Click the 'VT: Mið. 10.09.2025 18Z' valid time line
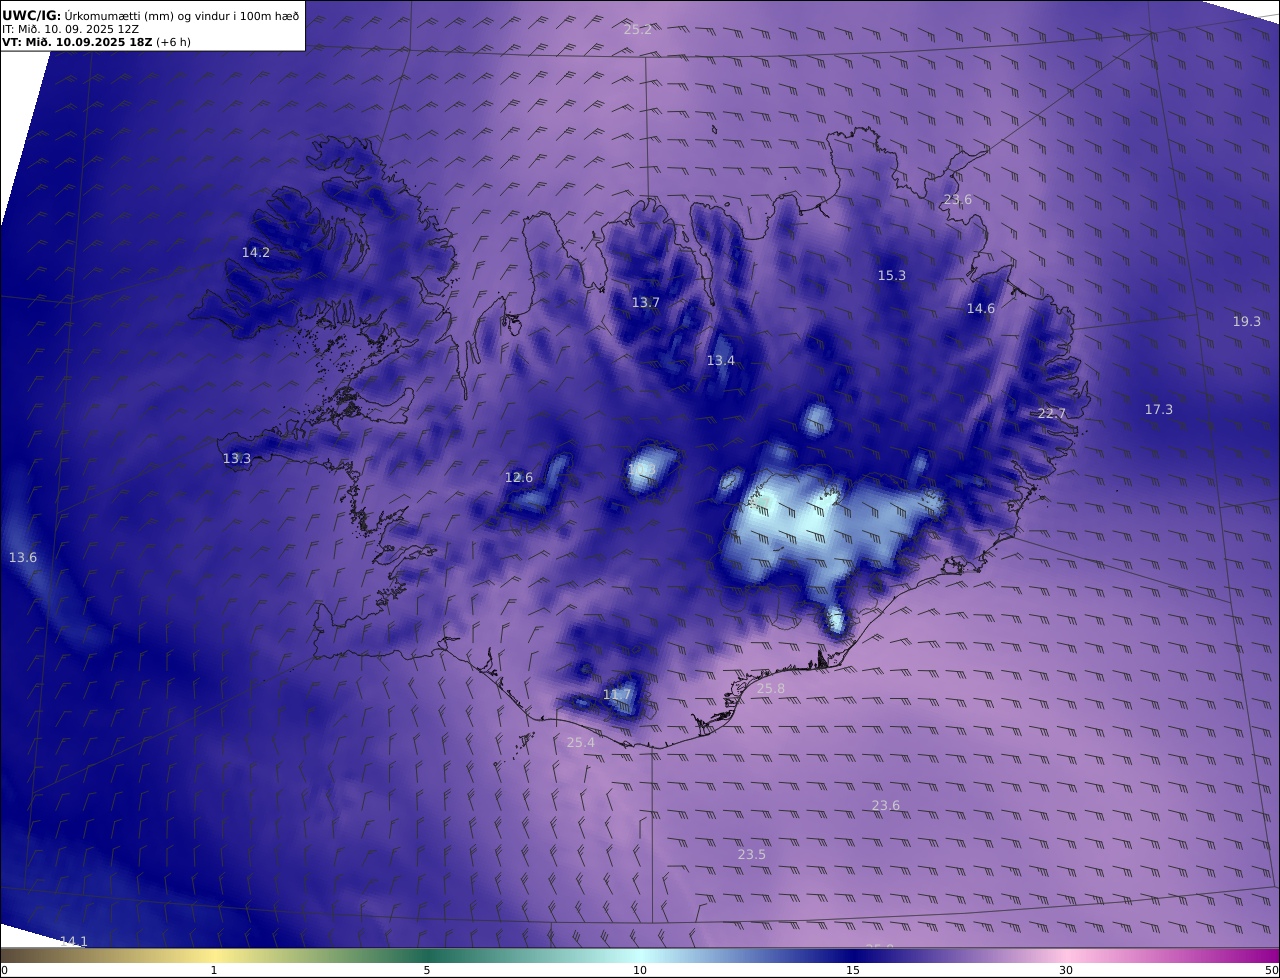1280x978 pixels. pos(96,42)
